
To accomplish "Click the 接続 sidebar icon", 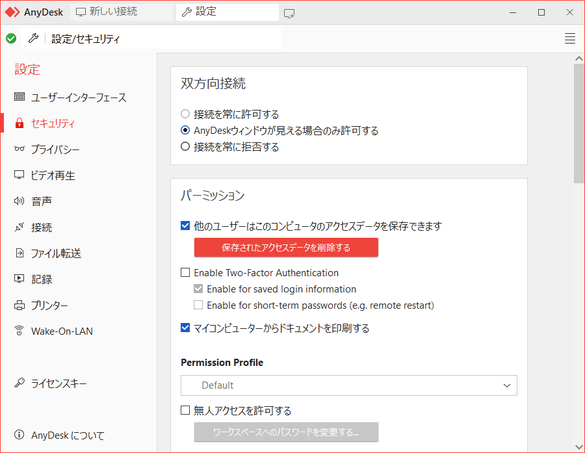I will (x=19, y=226).
